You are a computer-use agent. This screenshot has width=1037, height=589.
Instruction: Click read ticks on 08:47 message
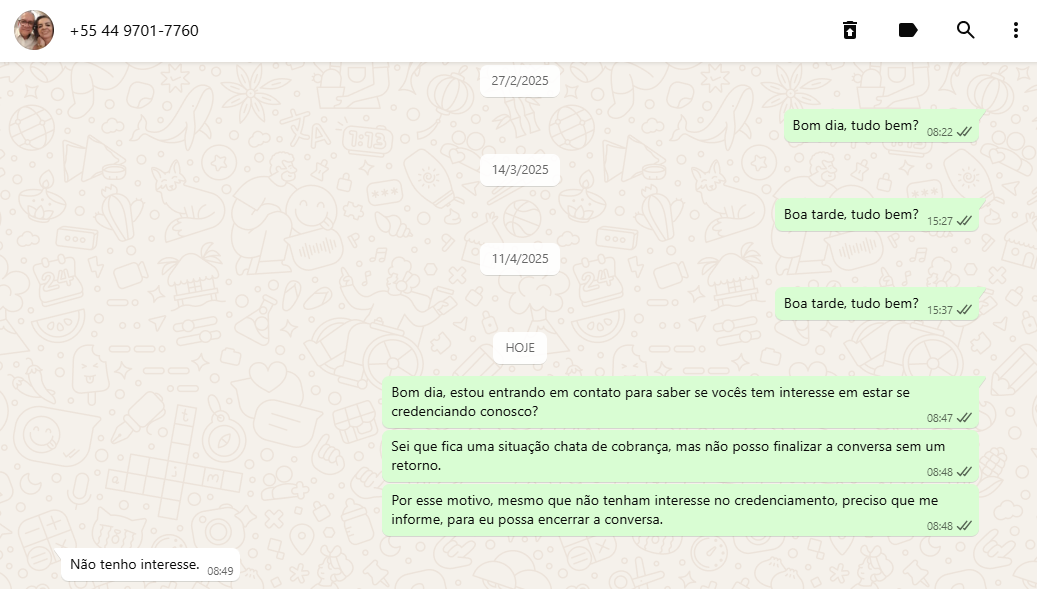(x=964, y=418)
